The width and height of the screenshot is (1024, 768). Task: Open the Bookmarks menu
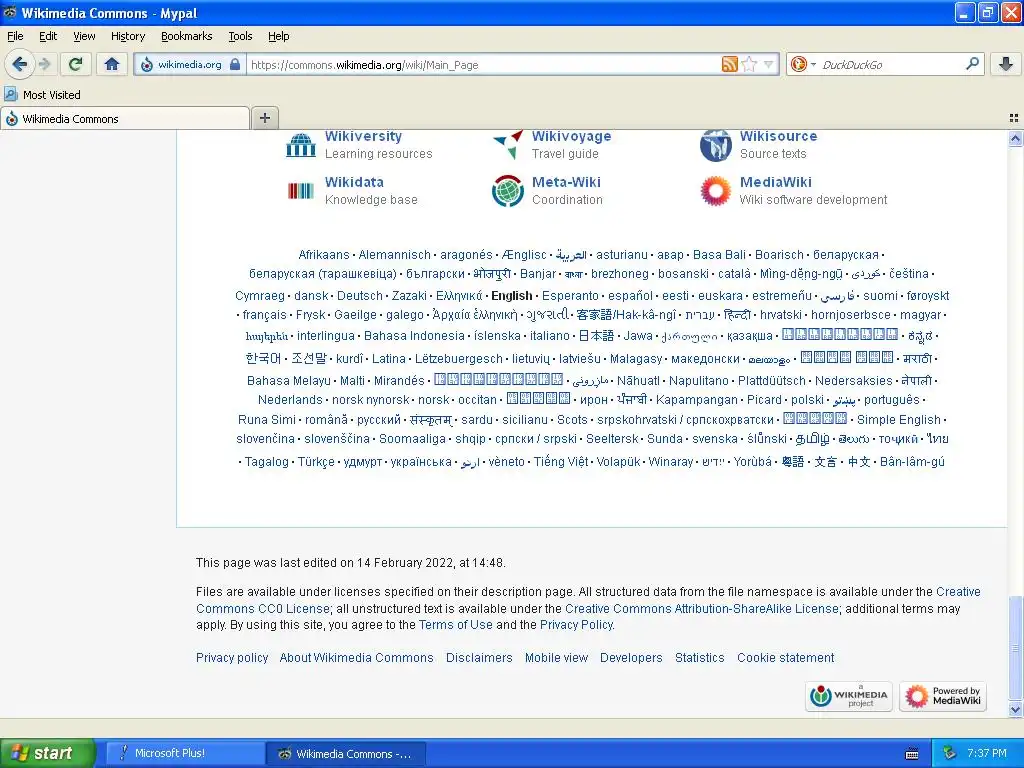pyautogui.click(x=187, y=36)
